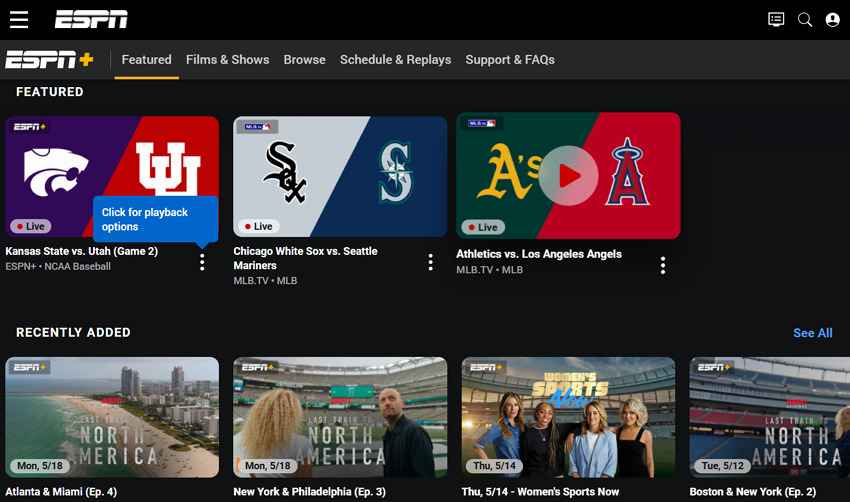850x502 pixels.
Task: Open Support & FAQs tab
Action: click(x=510, y=60)
